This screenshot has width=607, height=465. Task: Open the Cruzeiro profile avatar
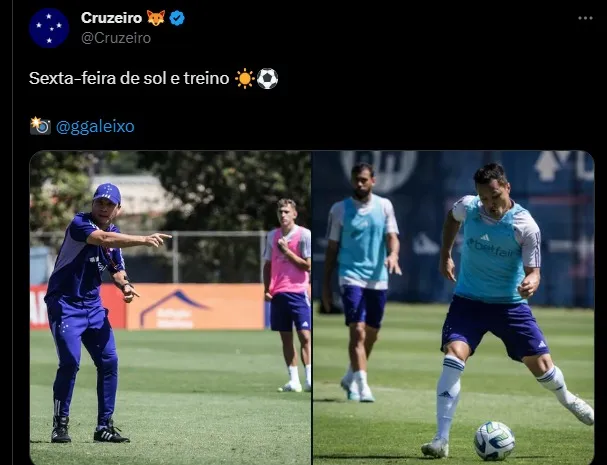[49, 28]
